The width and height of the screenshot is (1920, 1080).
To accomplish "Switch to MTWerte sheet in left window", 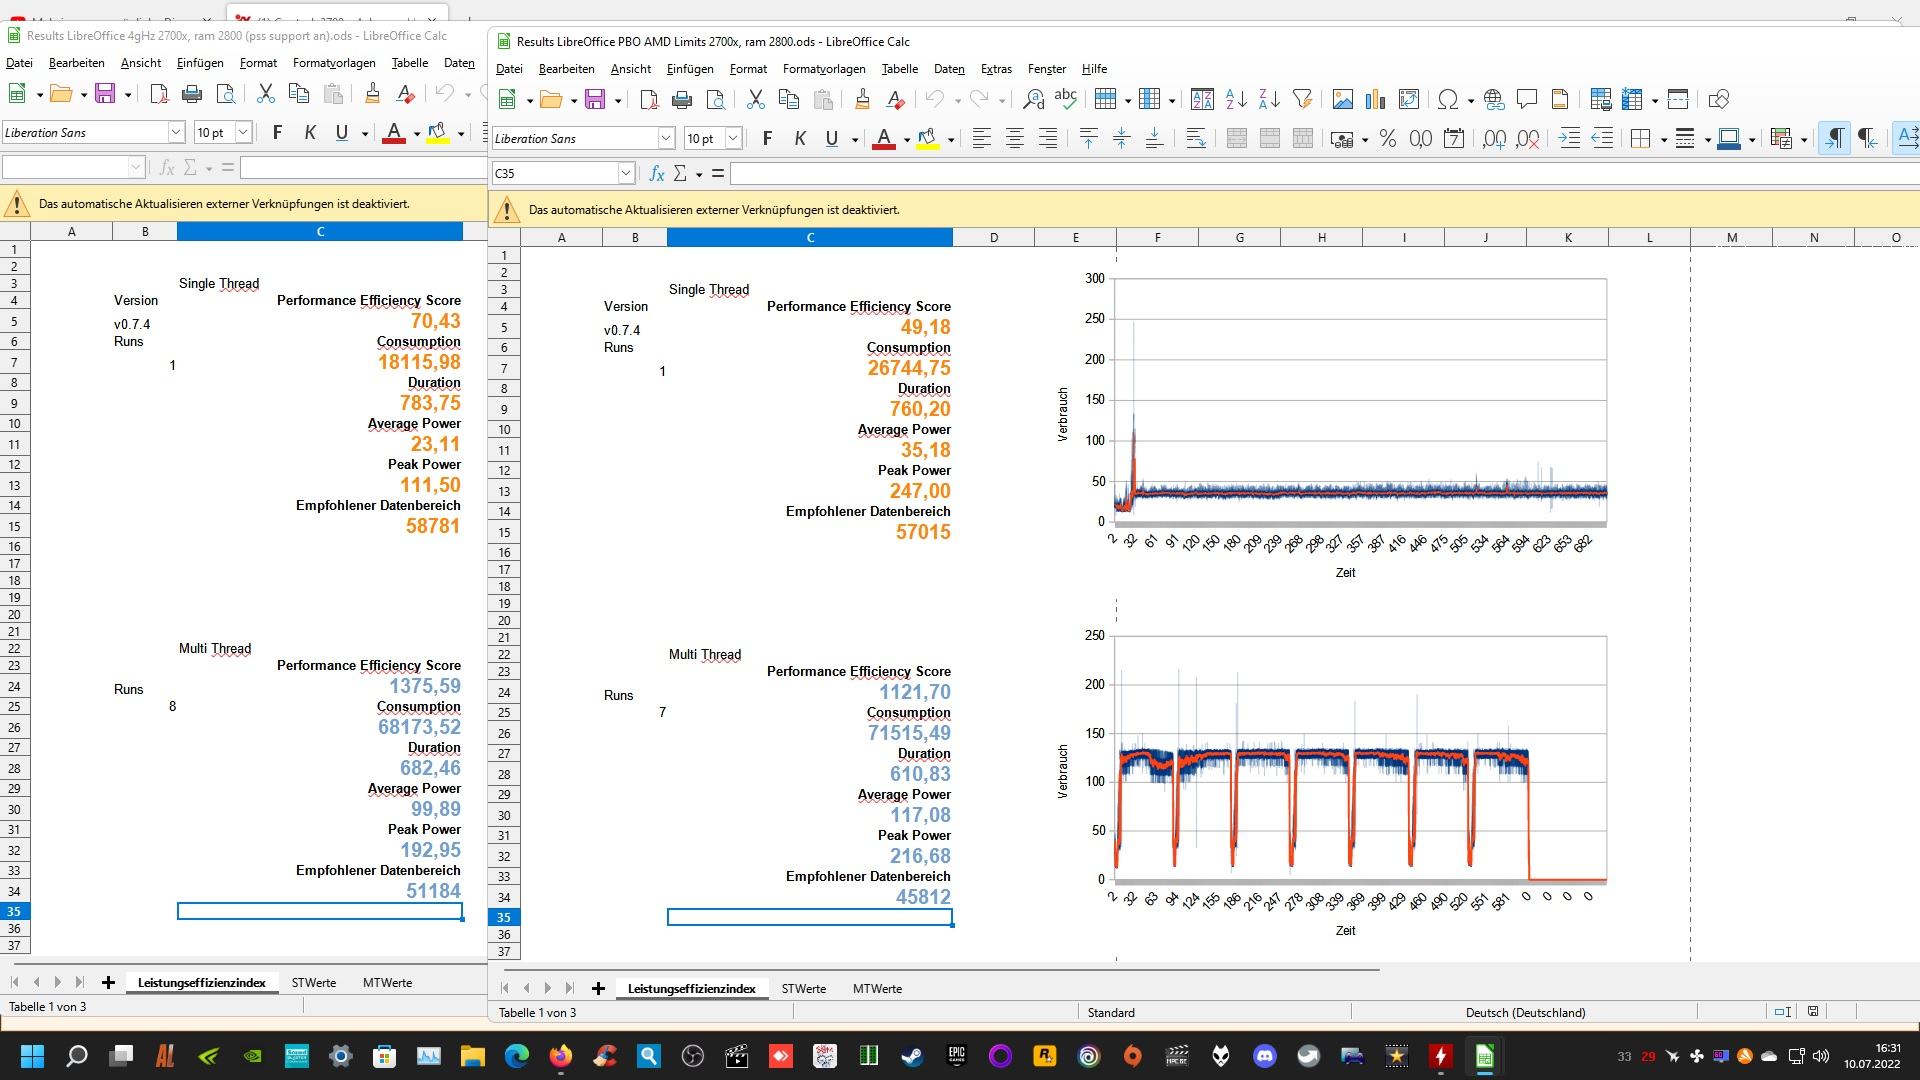I will [387, 982].
